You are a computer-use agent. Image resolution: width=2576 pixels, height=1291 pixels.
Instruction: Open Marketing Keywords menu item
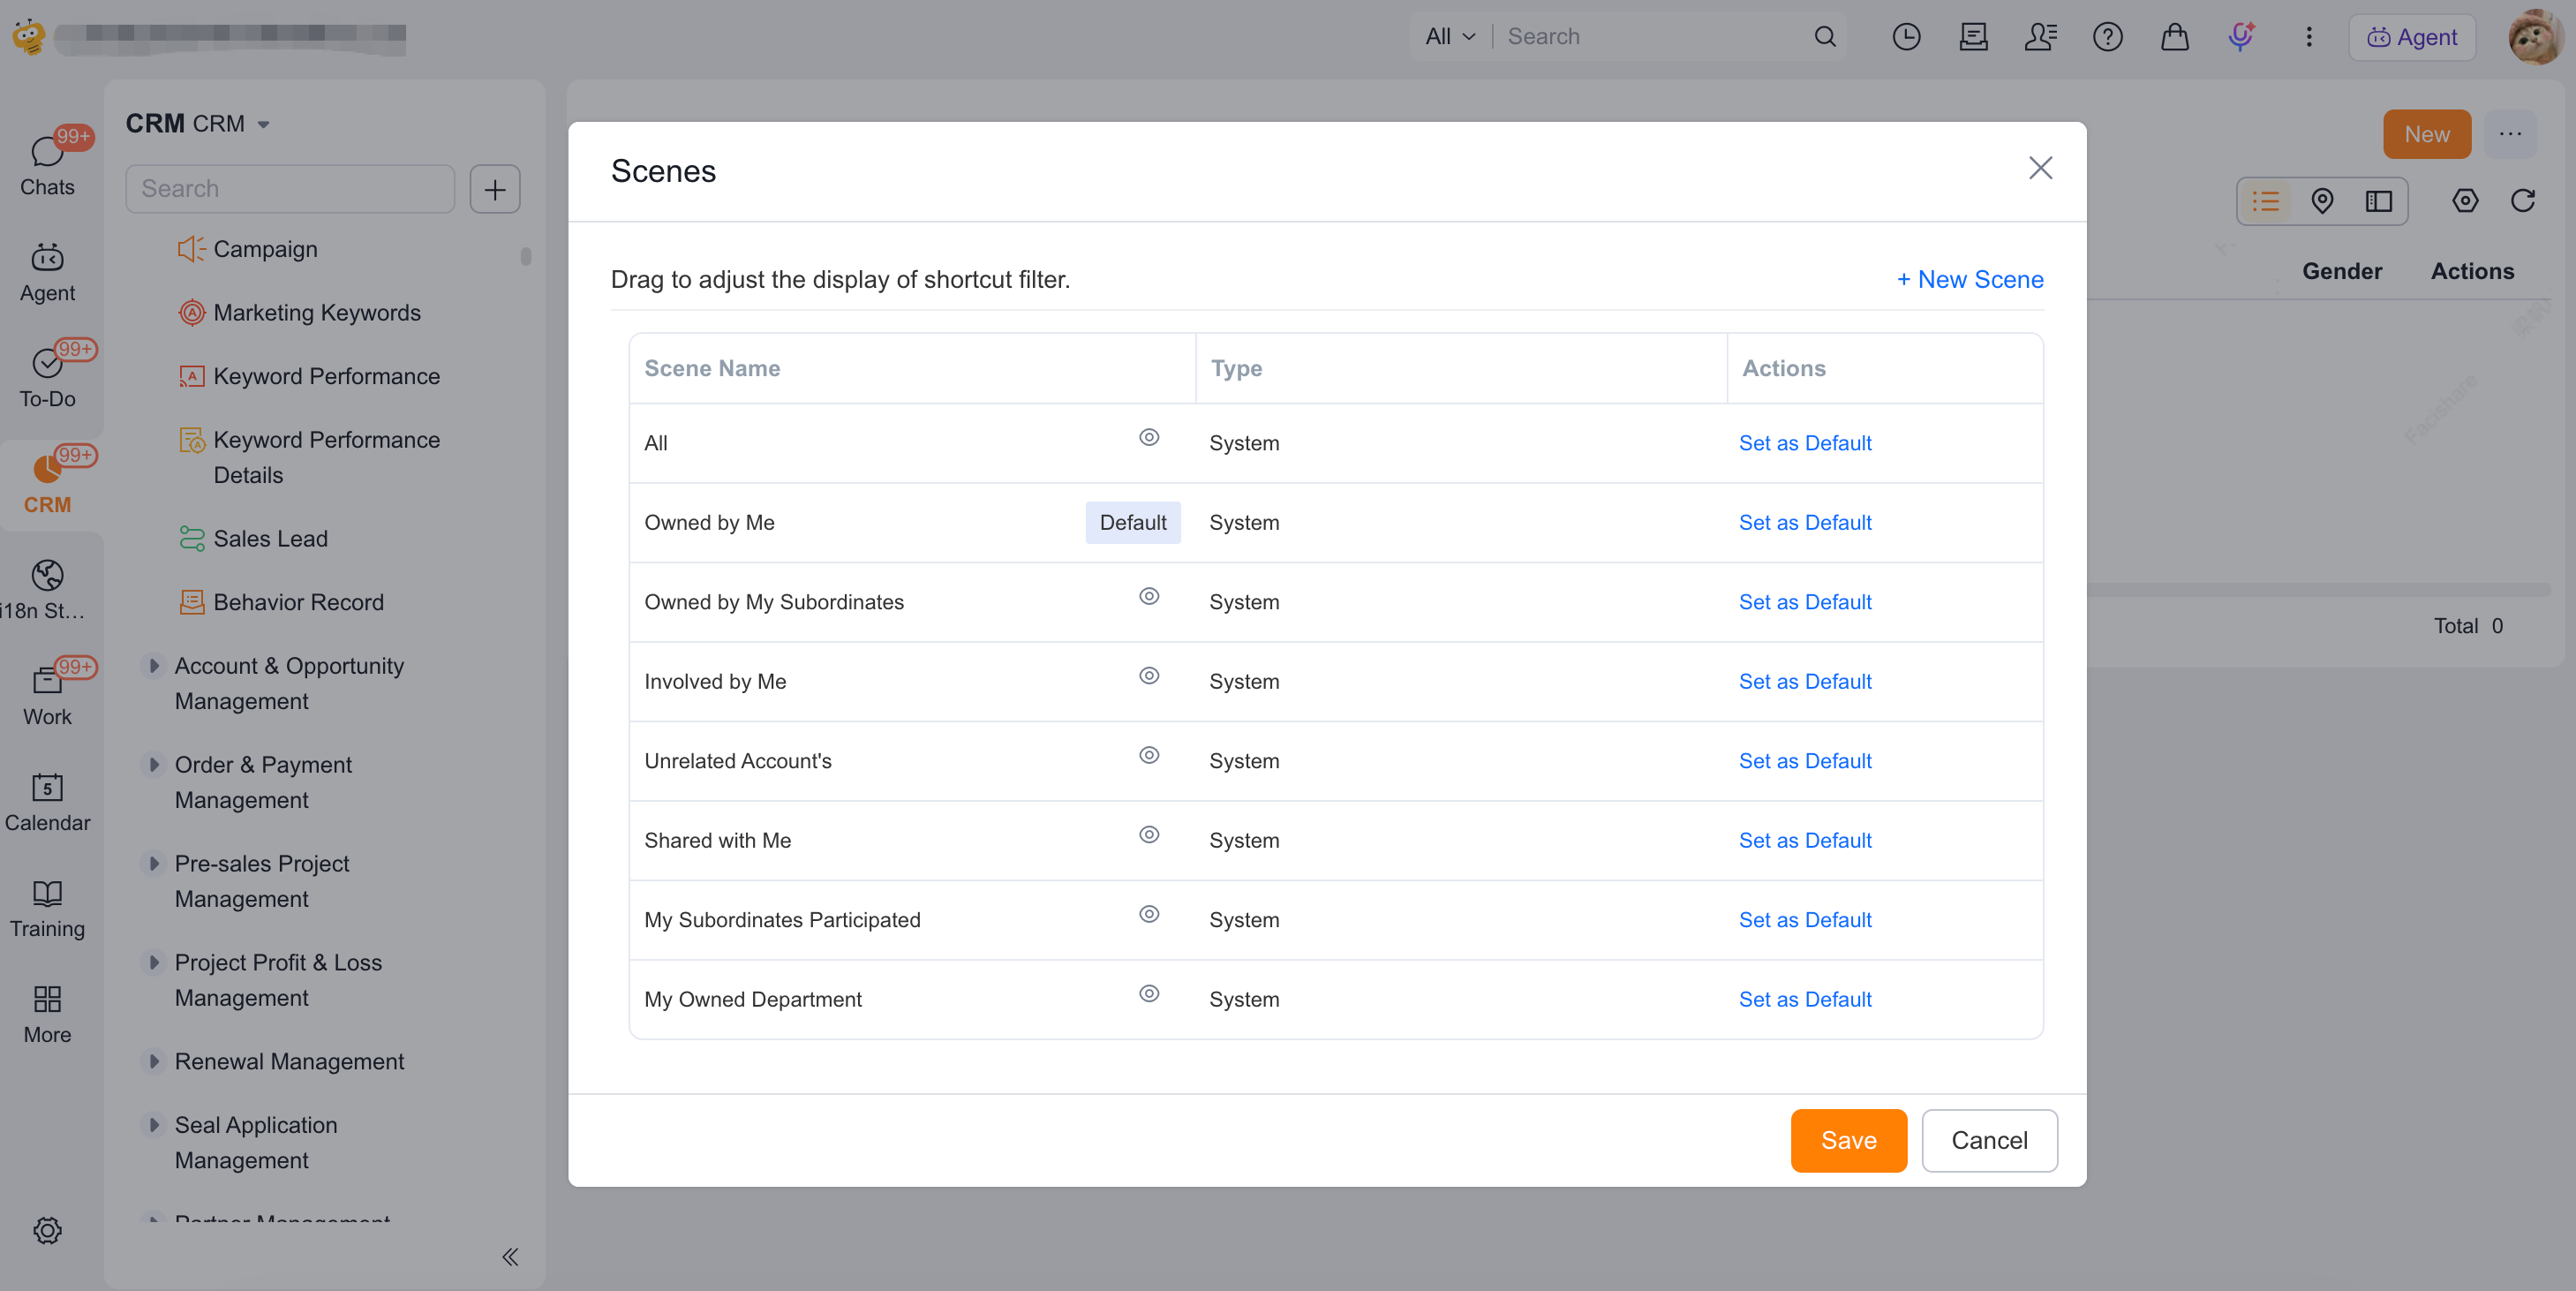[x=299, y=312]
